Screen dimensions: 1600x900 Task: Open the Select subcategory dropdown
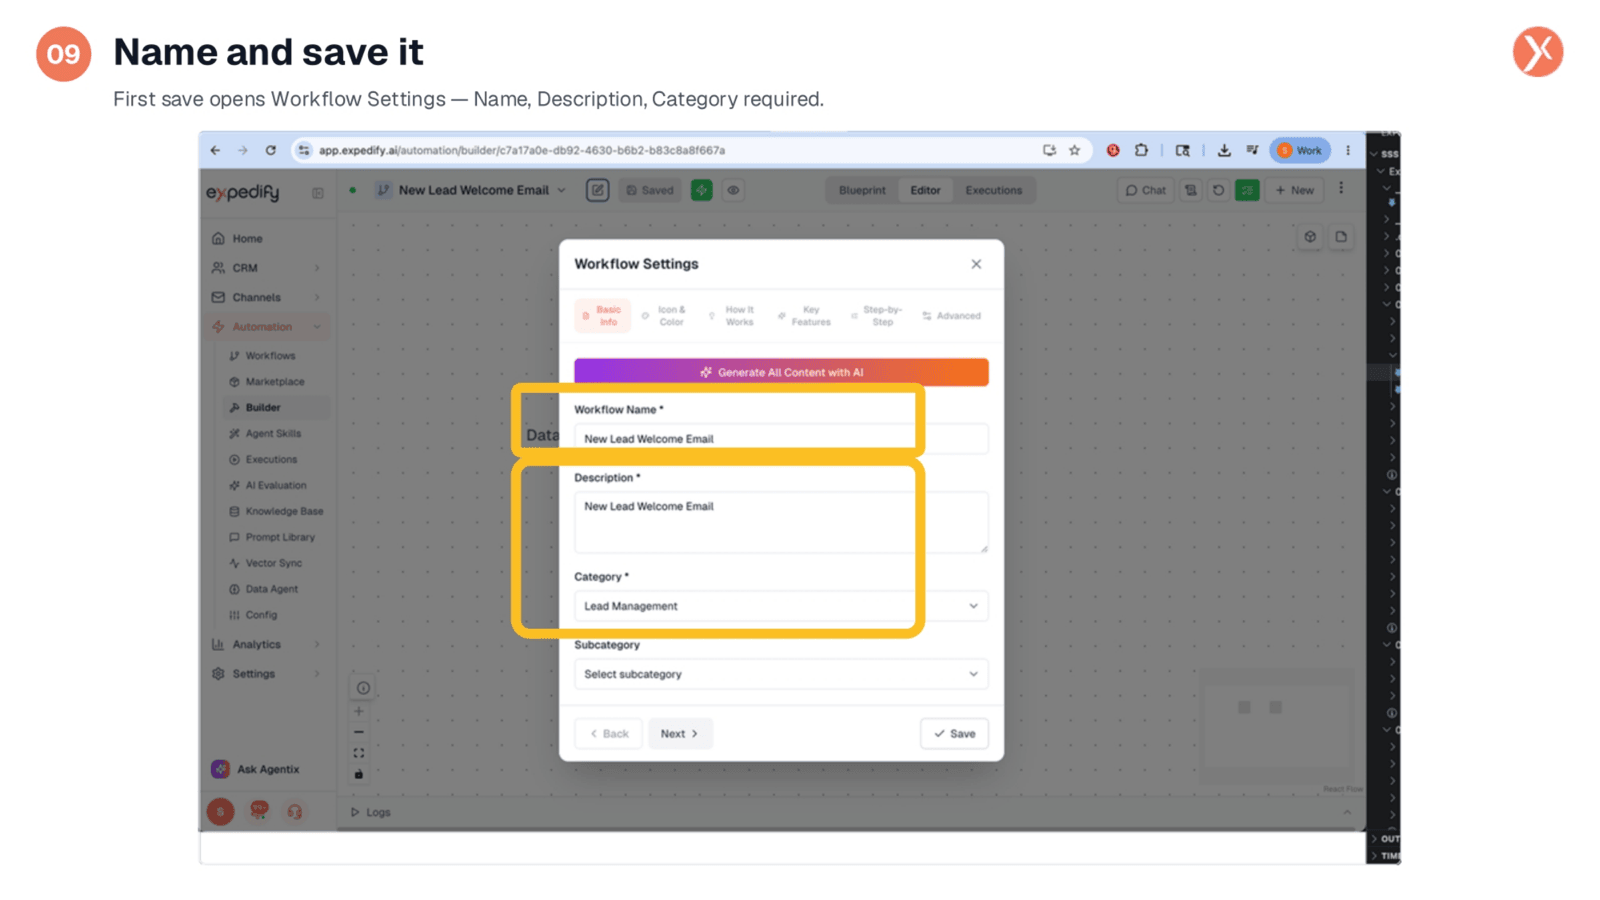point(781,674)
